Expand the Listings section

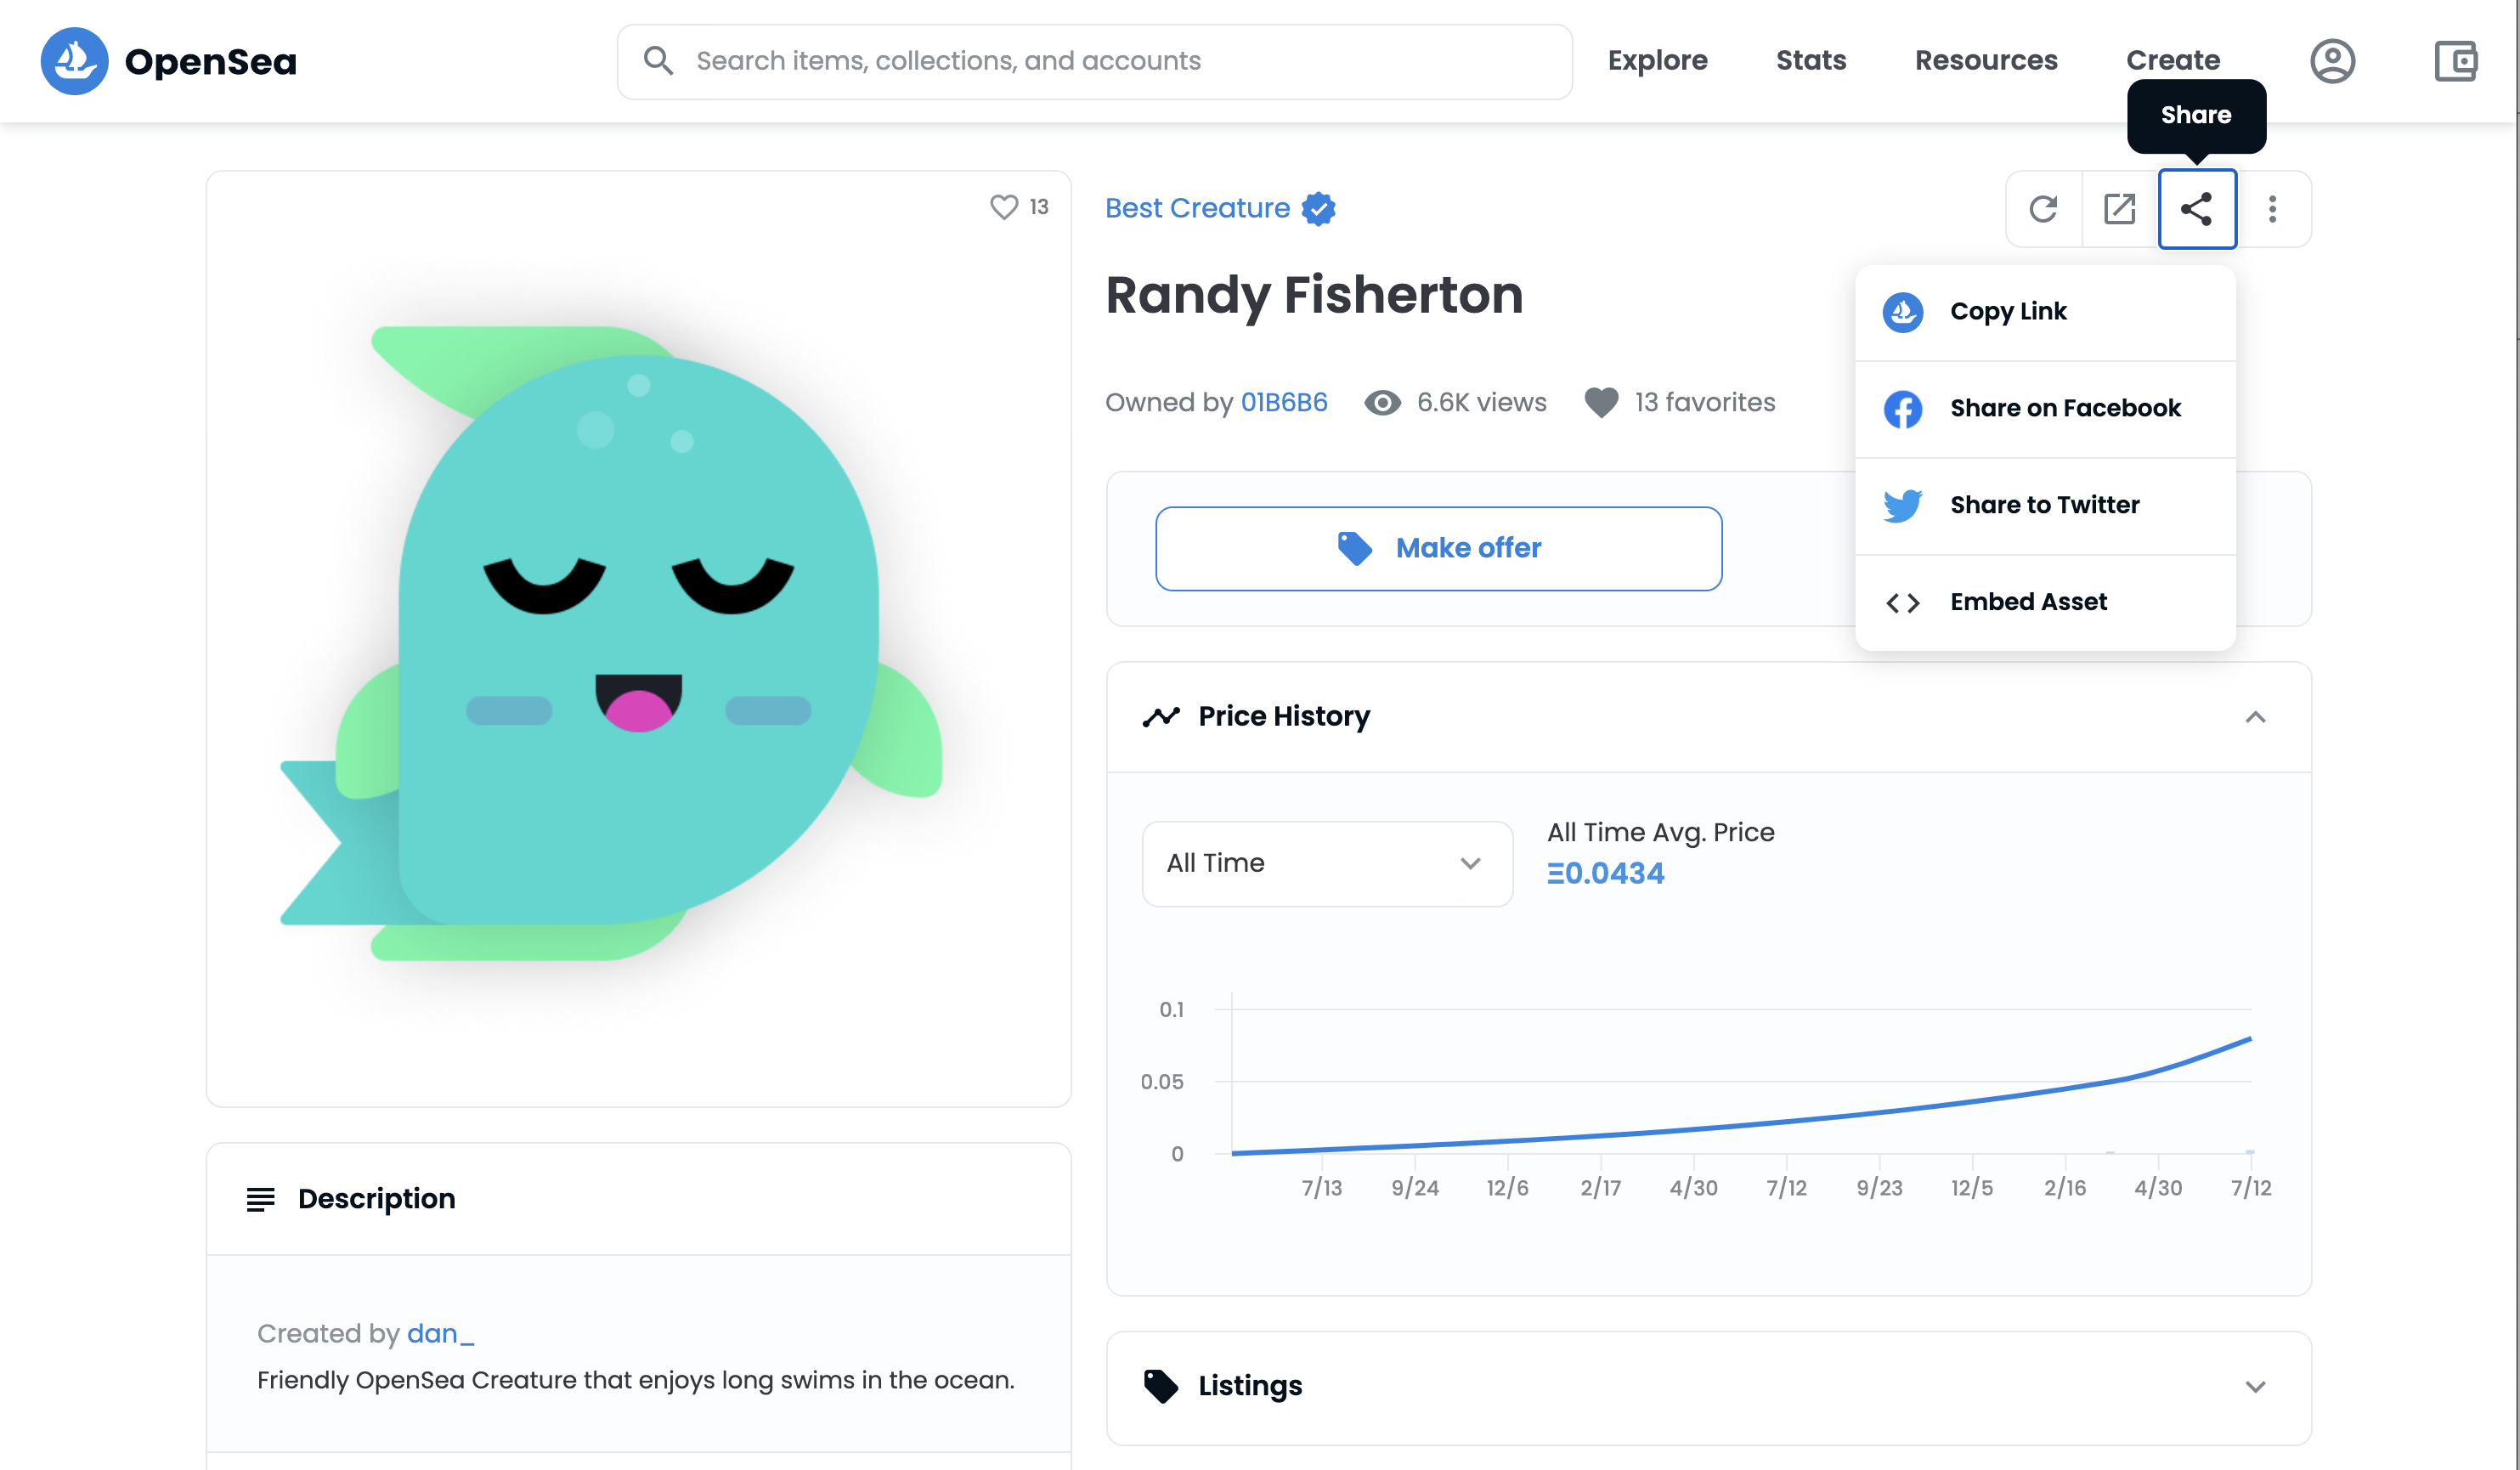pos(2256,1386)
